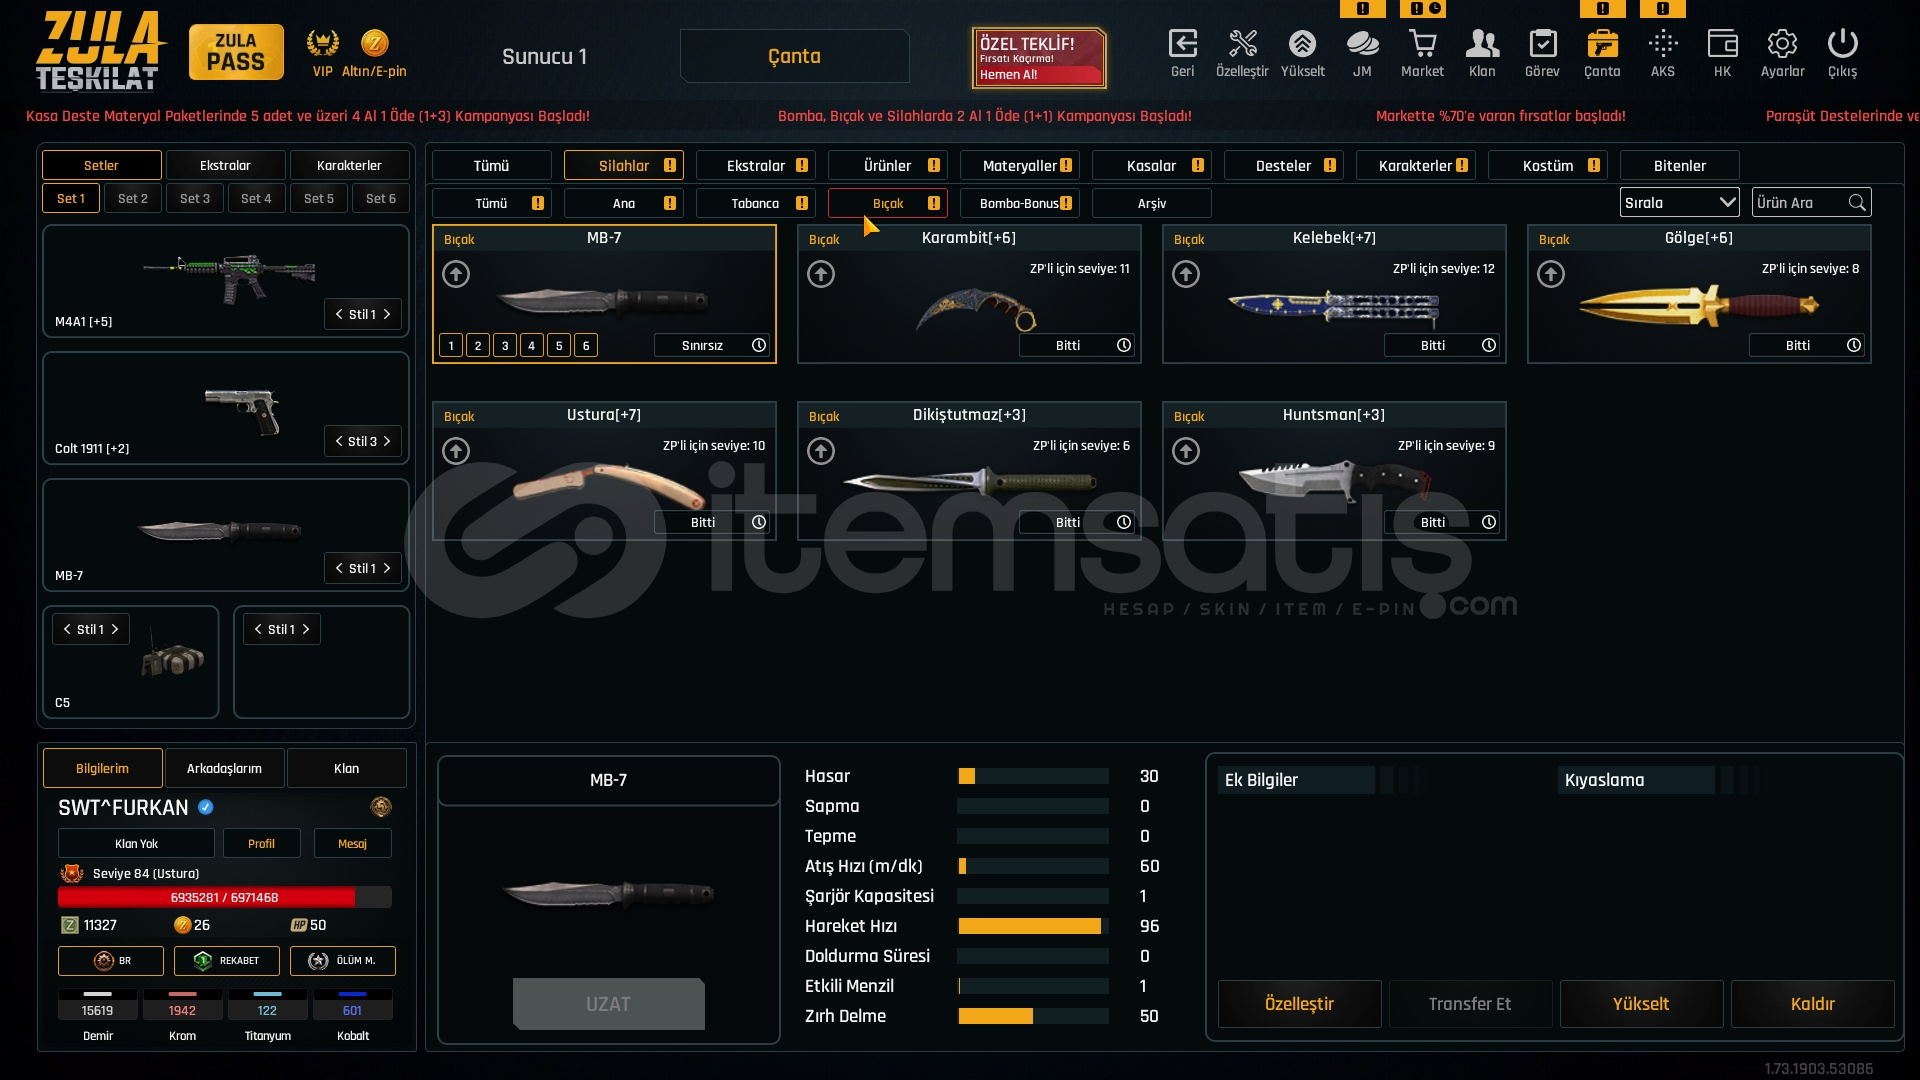
Task: Select Set 6 loadout
Action: coord(381,198)
